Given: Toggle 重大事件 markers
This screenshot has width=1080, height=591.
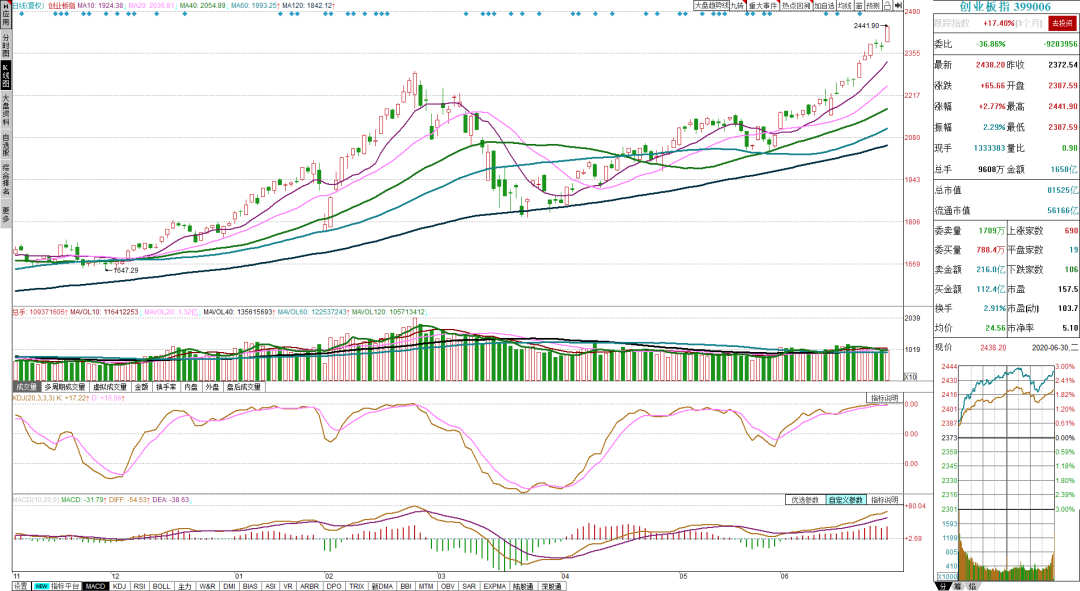Looking at the screenshot, I should point(762,5).
